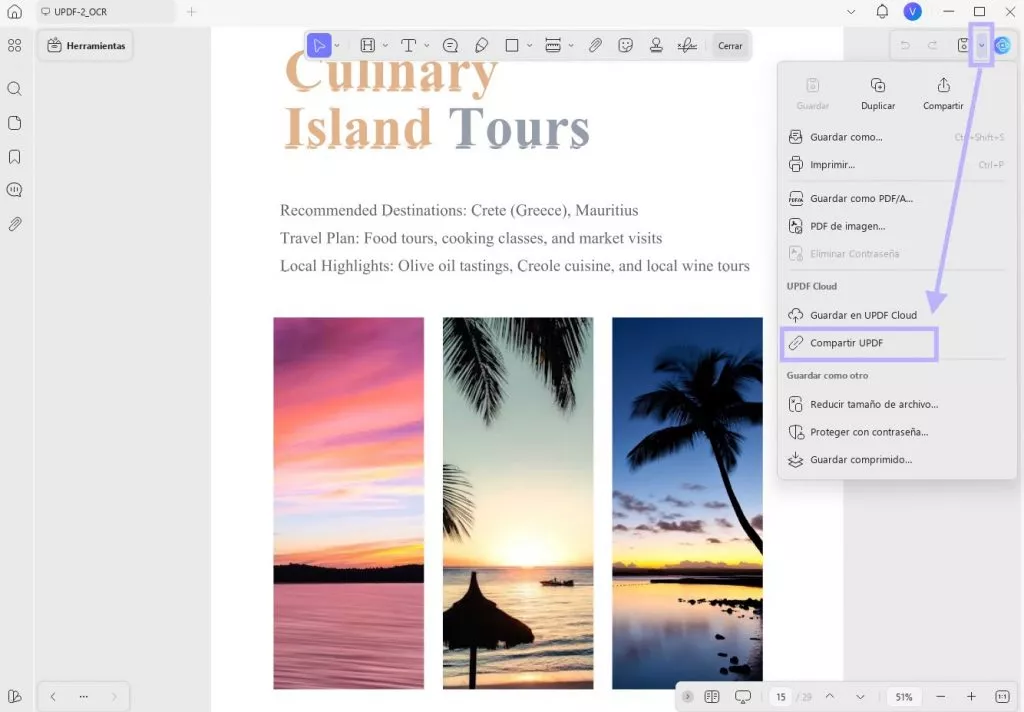1024x712 pixels.
Task: Select the stamp tool
Action: (x=656, y=46)
